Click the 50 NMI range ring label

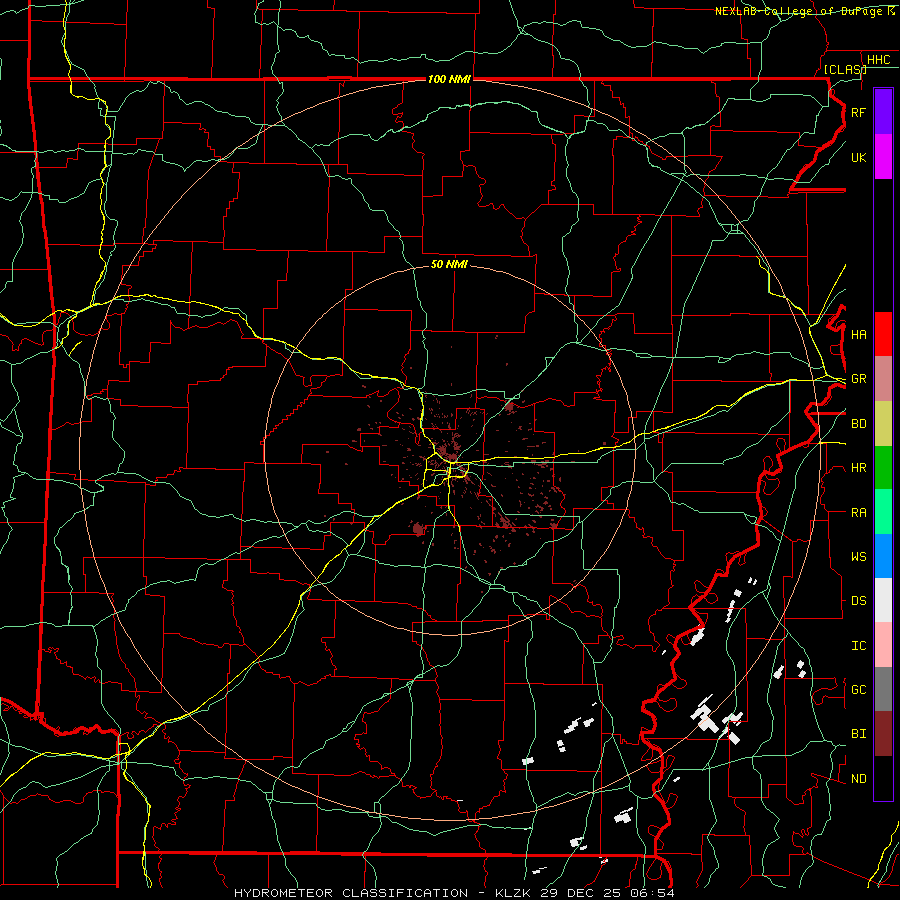pyautogui.click(x=449, y=264)
